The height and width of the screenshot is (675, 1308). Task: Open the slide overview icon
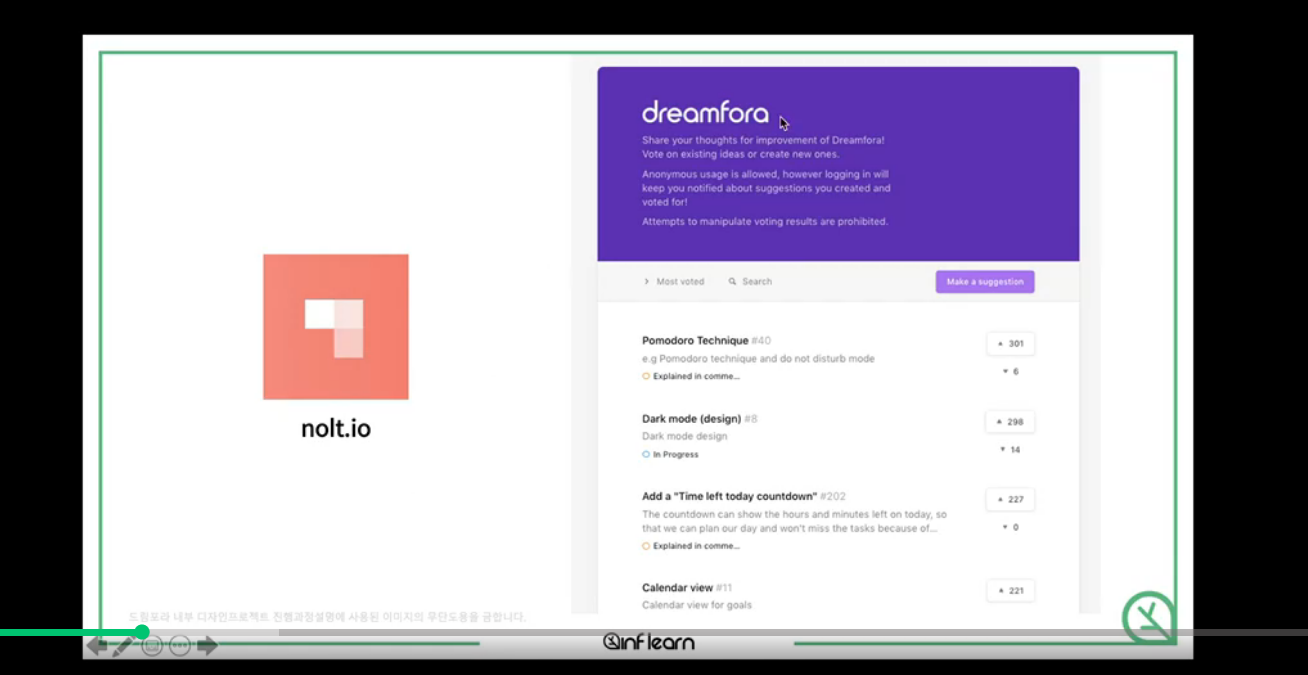pyautogui.click(x=152, y=646)
